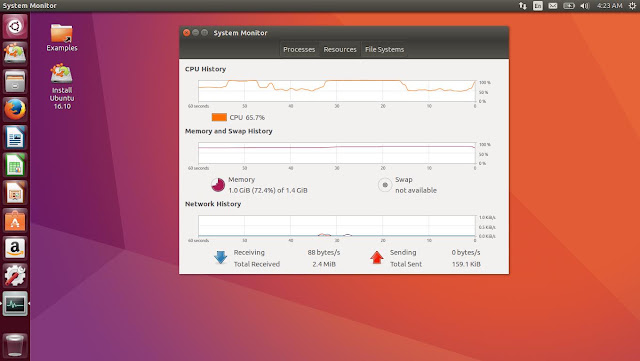The height and width of the screenshot is (361, 640).
Task: Click the Swap 'not available' text
Action: pyautogui.click(x=416, y=190)
